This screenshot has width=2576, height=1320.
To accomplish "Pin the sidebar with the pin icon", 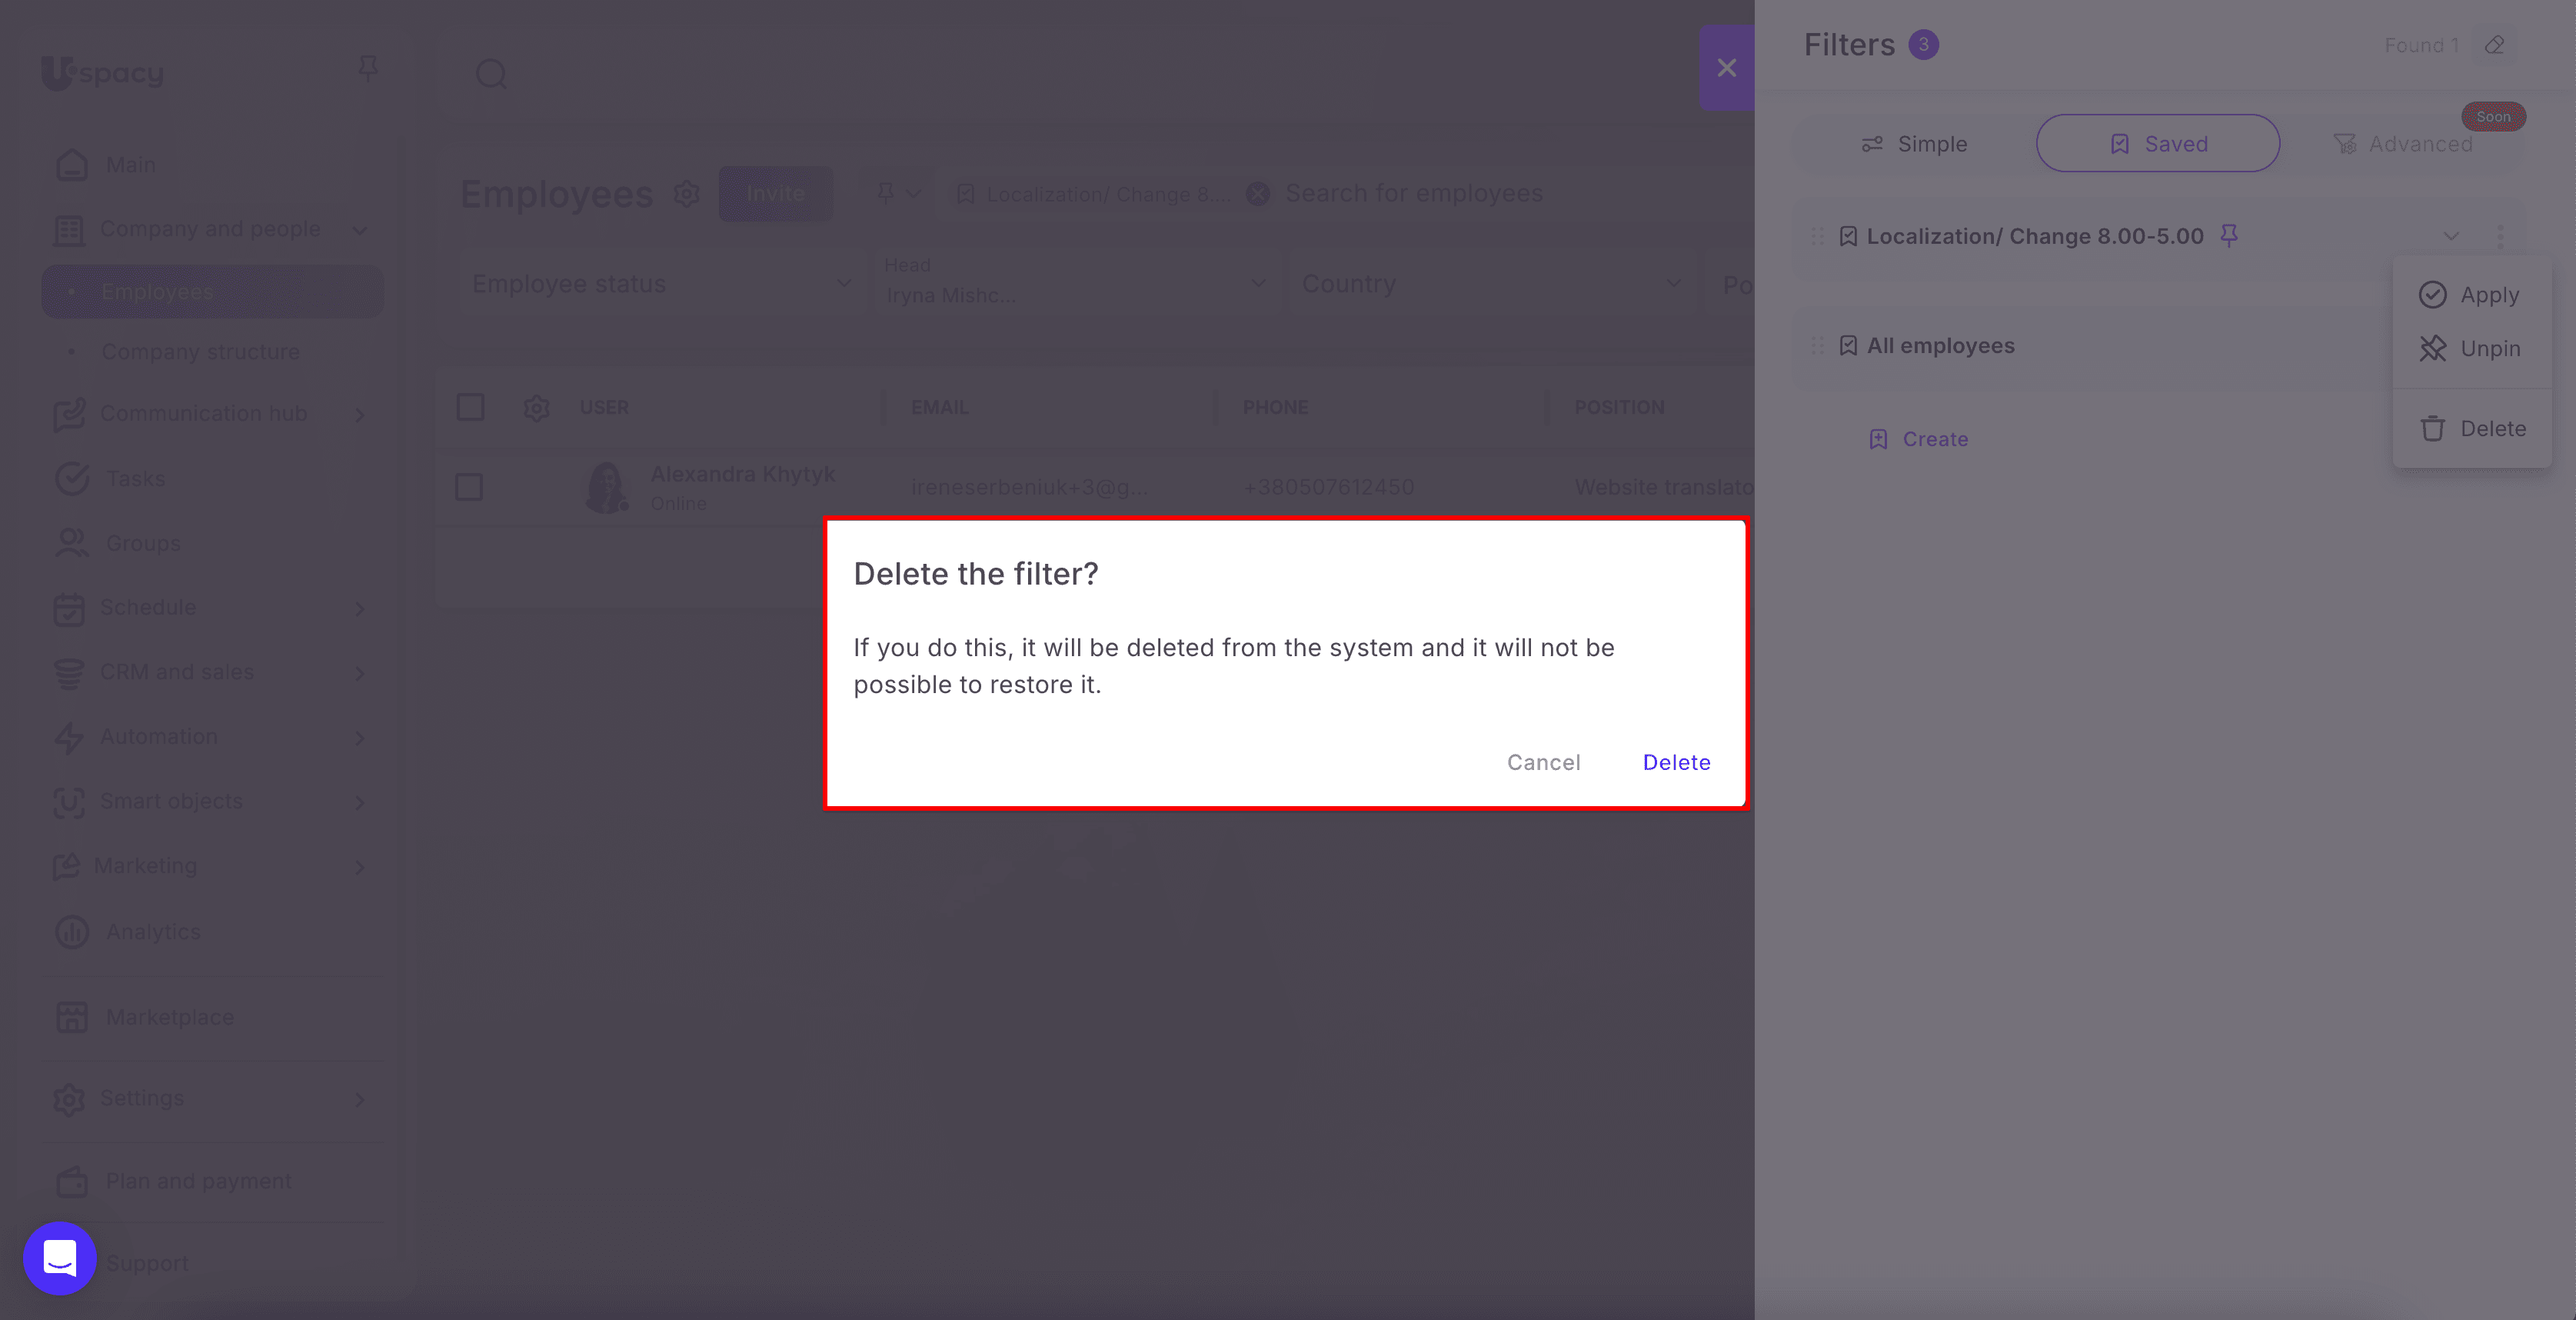I will click(x=368, y=68).
